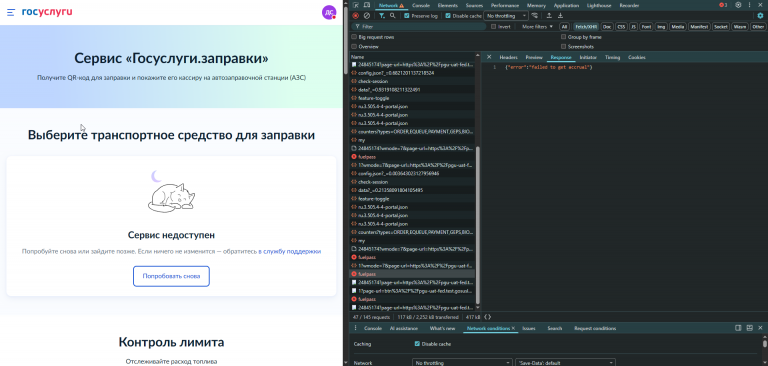Viewport: 768px width, 366px height.
Task: Enable the Invert filter checkbox
Action: pos(494,26)
